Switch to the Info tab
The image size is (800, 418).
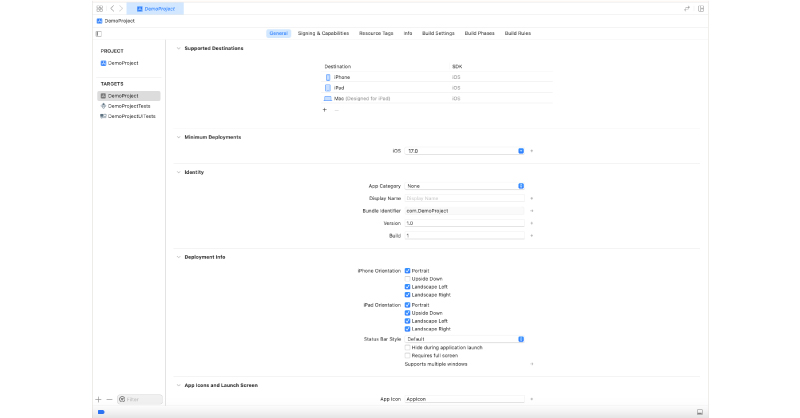408,33
